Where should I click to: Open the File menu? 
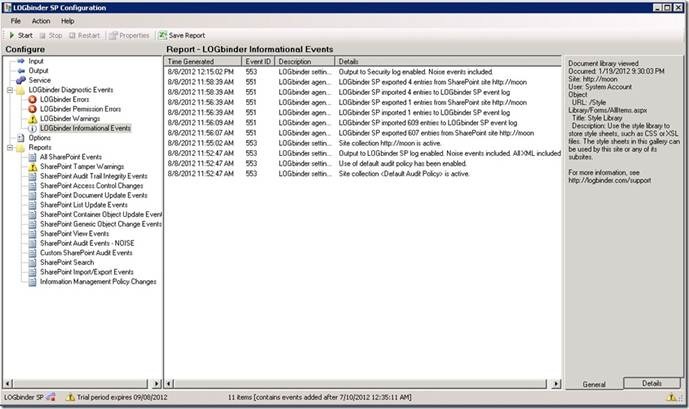click(x=16, y=20)
